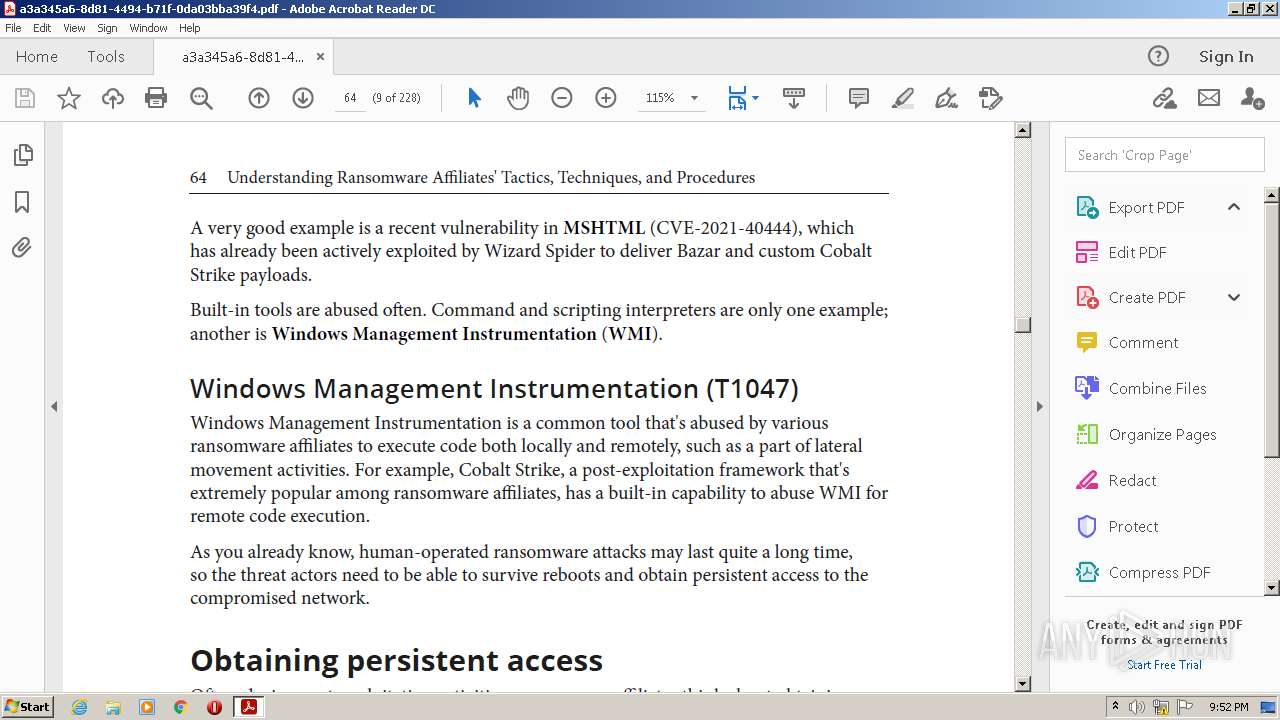Viewport: 1280px width, 720px height.
Task: Open the File menu
Action: coord(13,28)
